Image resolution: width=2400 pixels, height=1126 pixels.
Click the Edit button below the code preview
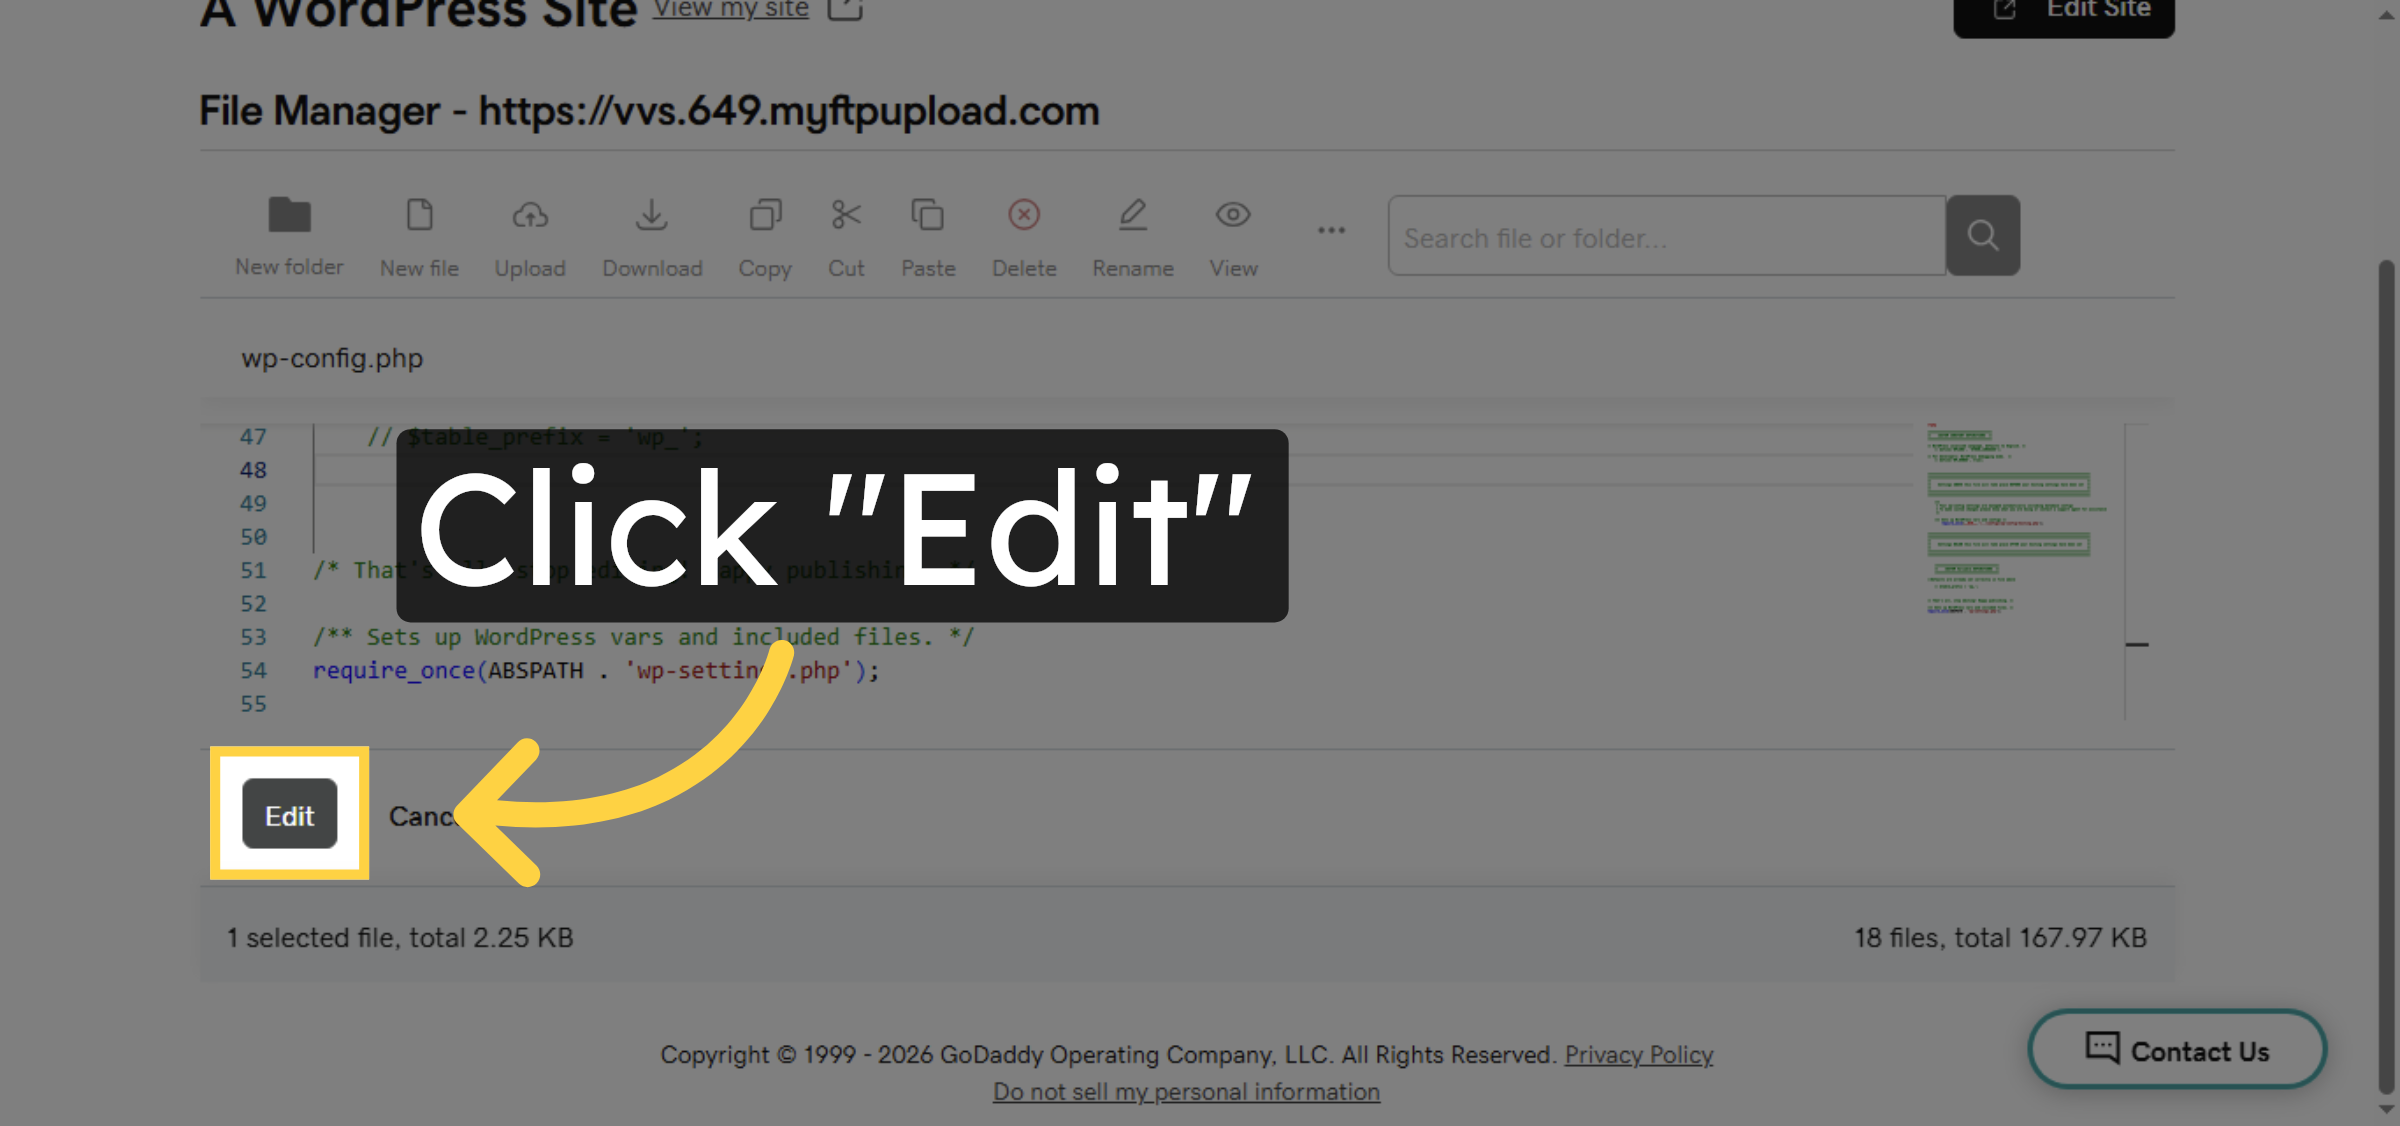click(x=289, y=814)
